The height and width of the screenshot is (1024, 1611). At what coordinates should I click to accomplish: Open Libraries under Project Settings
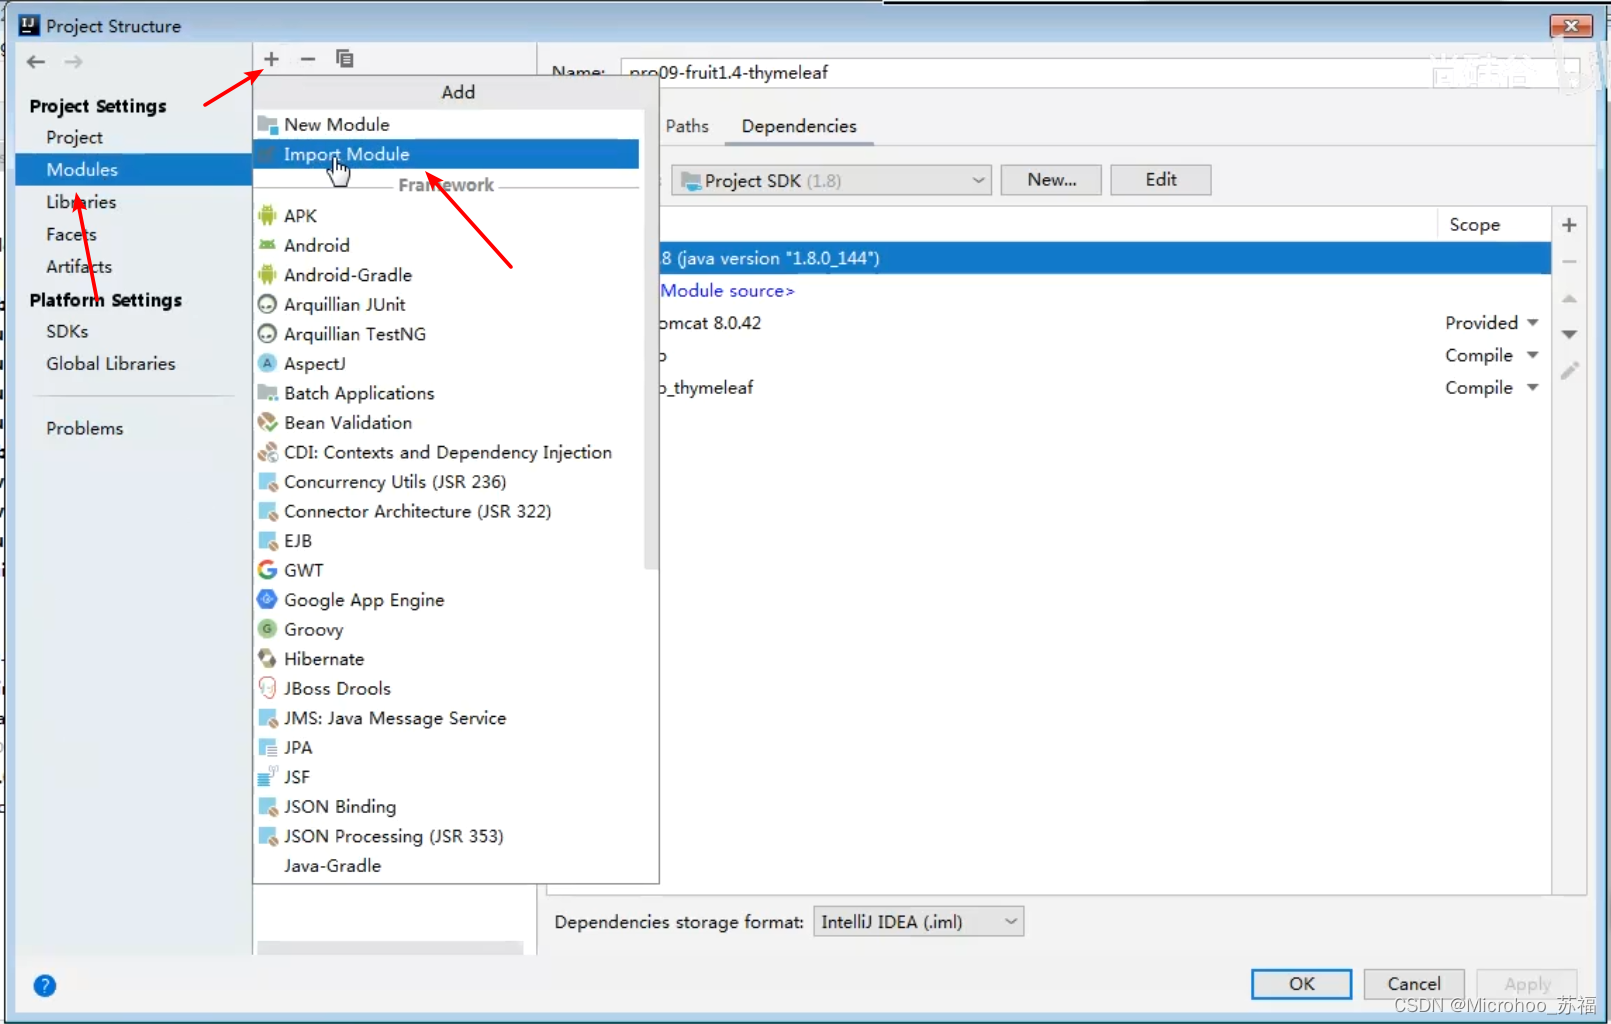pos(81,202)
